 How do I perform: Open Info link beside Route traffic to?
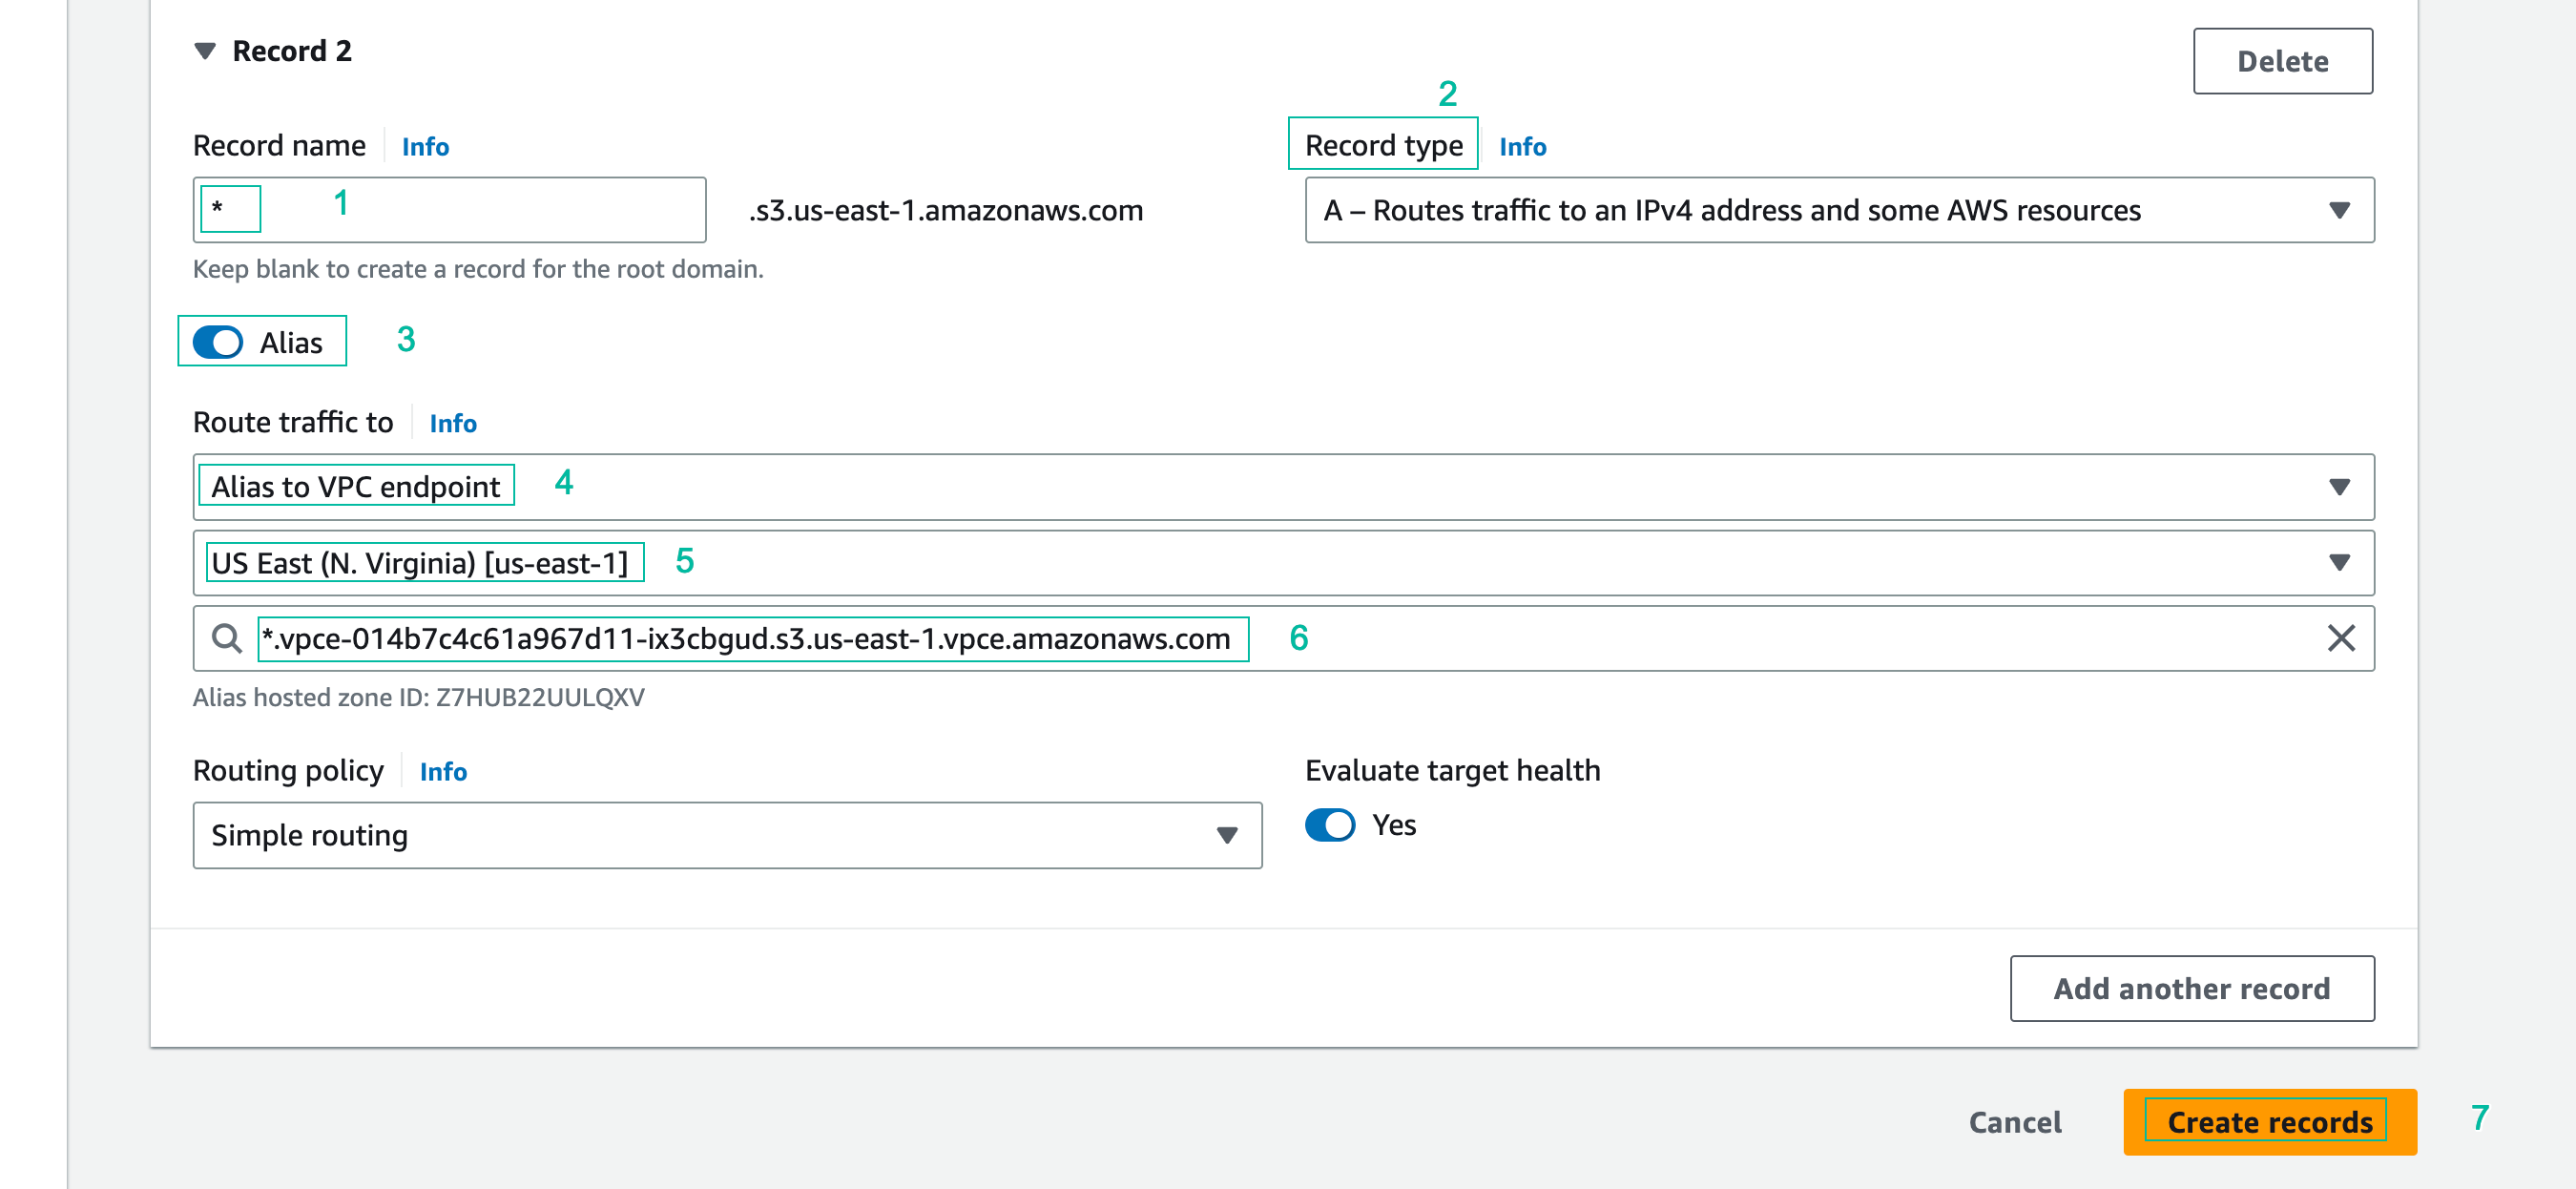pyautogui.click(x=453, y=423)
